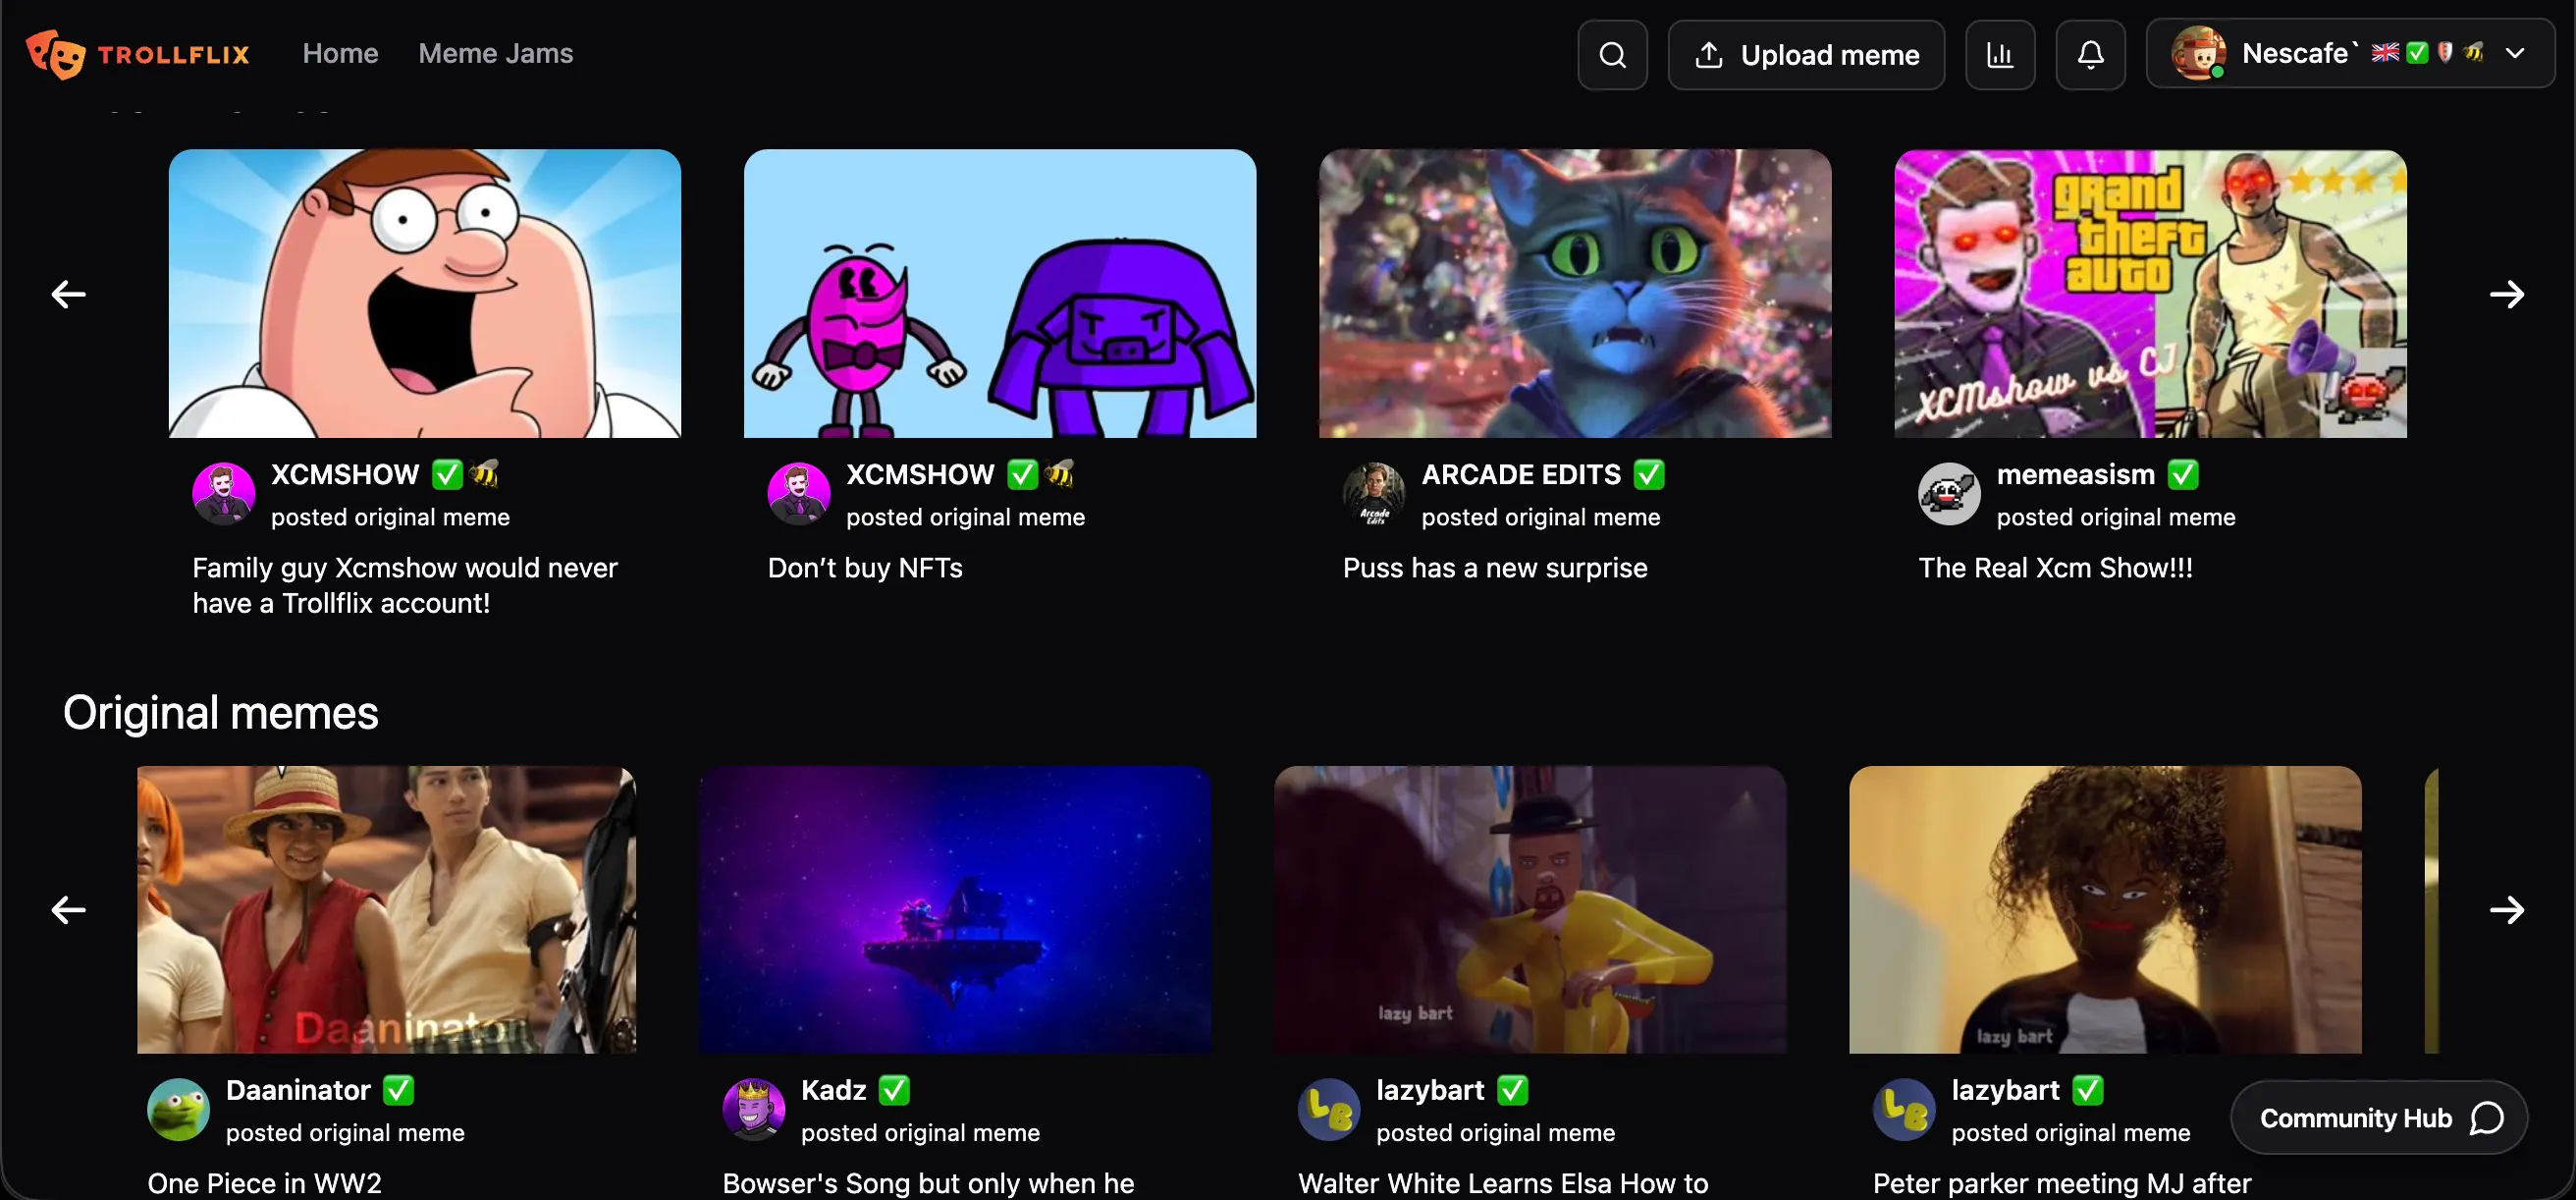The image size is (2576, 1200).
Task: Open lazybart name on Peter parker post
Action: [2005, 1090]
